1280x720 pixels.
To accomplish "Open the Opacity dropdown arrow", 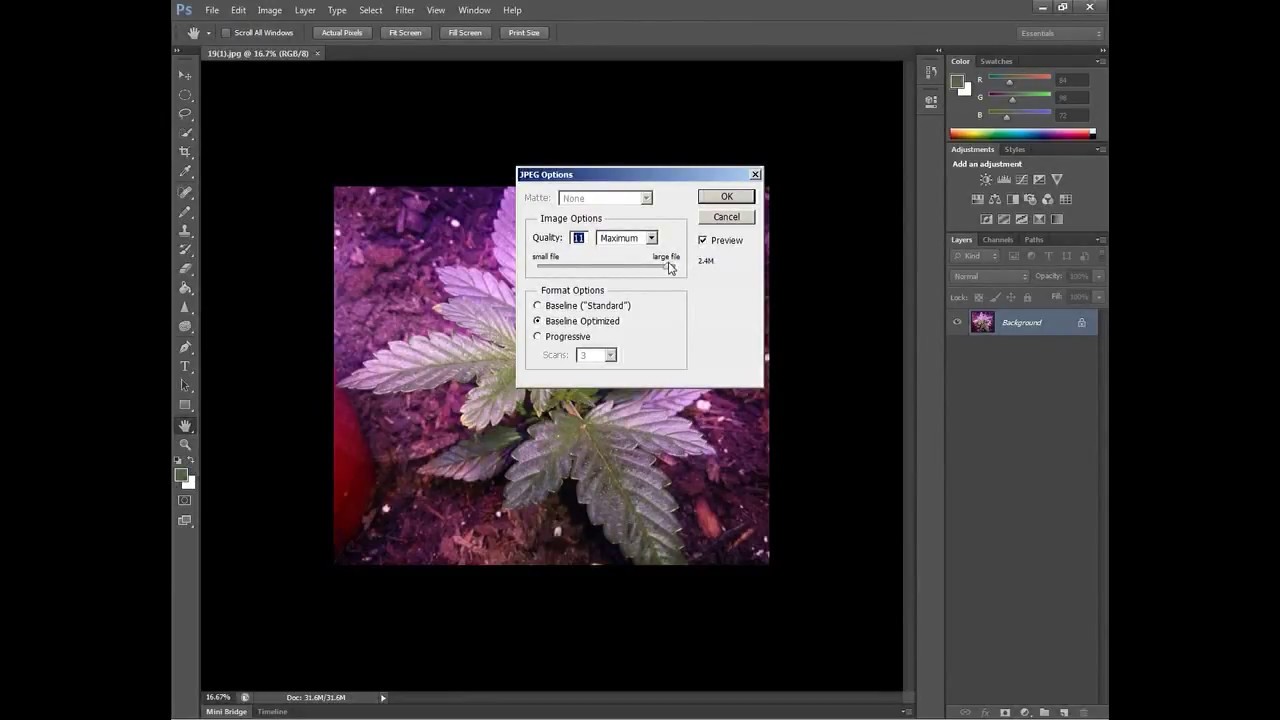I will coord(1098,276).
